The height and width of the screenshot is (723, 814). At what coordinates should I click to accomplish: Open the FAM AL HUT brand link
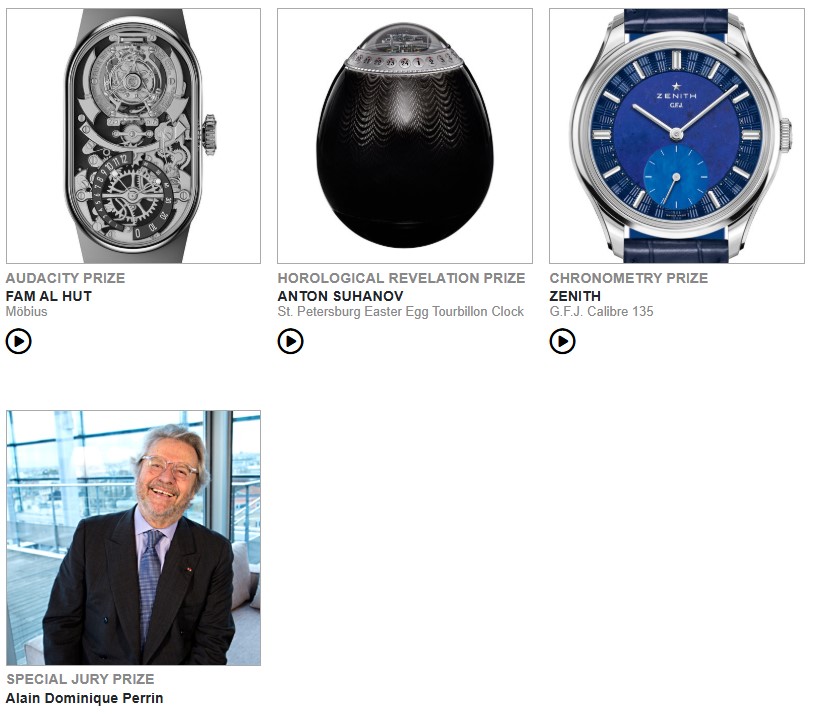click(49, 296)
